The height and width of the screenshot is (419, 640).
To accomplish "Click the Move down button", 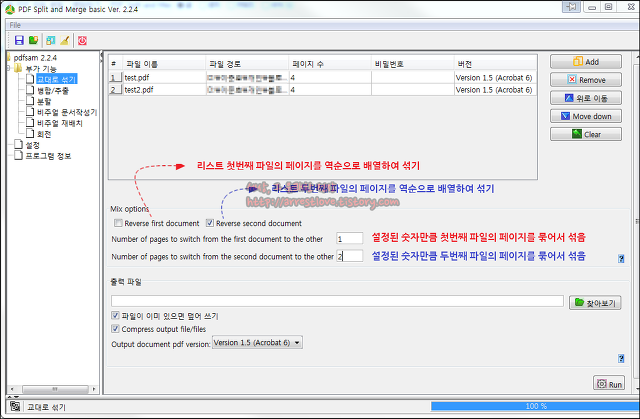I will [x=586, y=116].
